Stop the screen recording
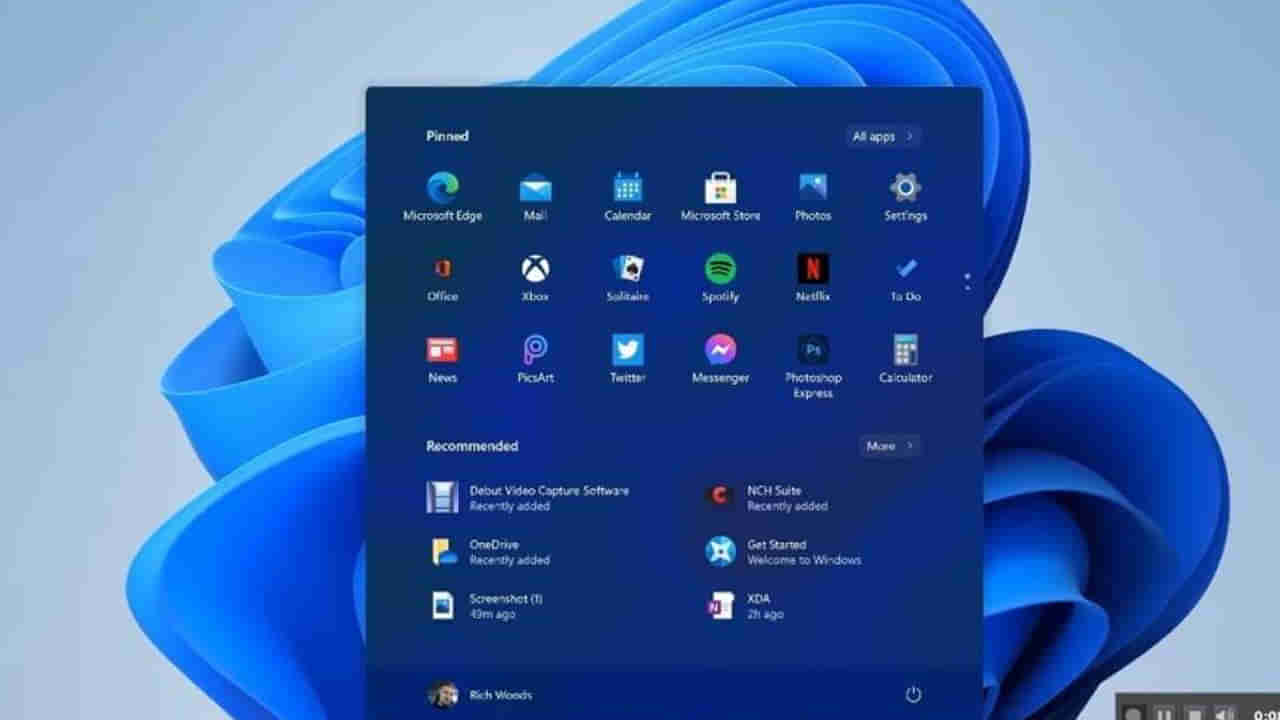Viewport: 1280px width, 720px height. 1194,713
